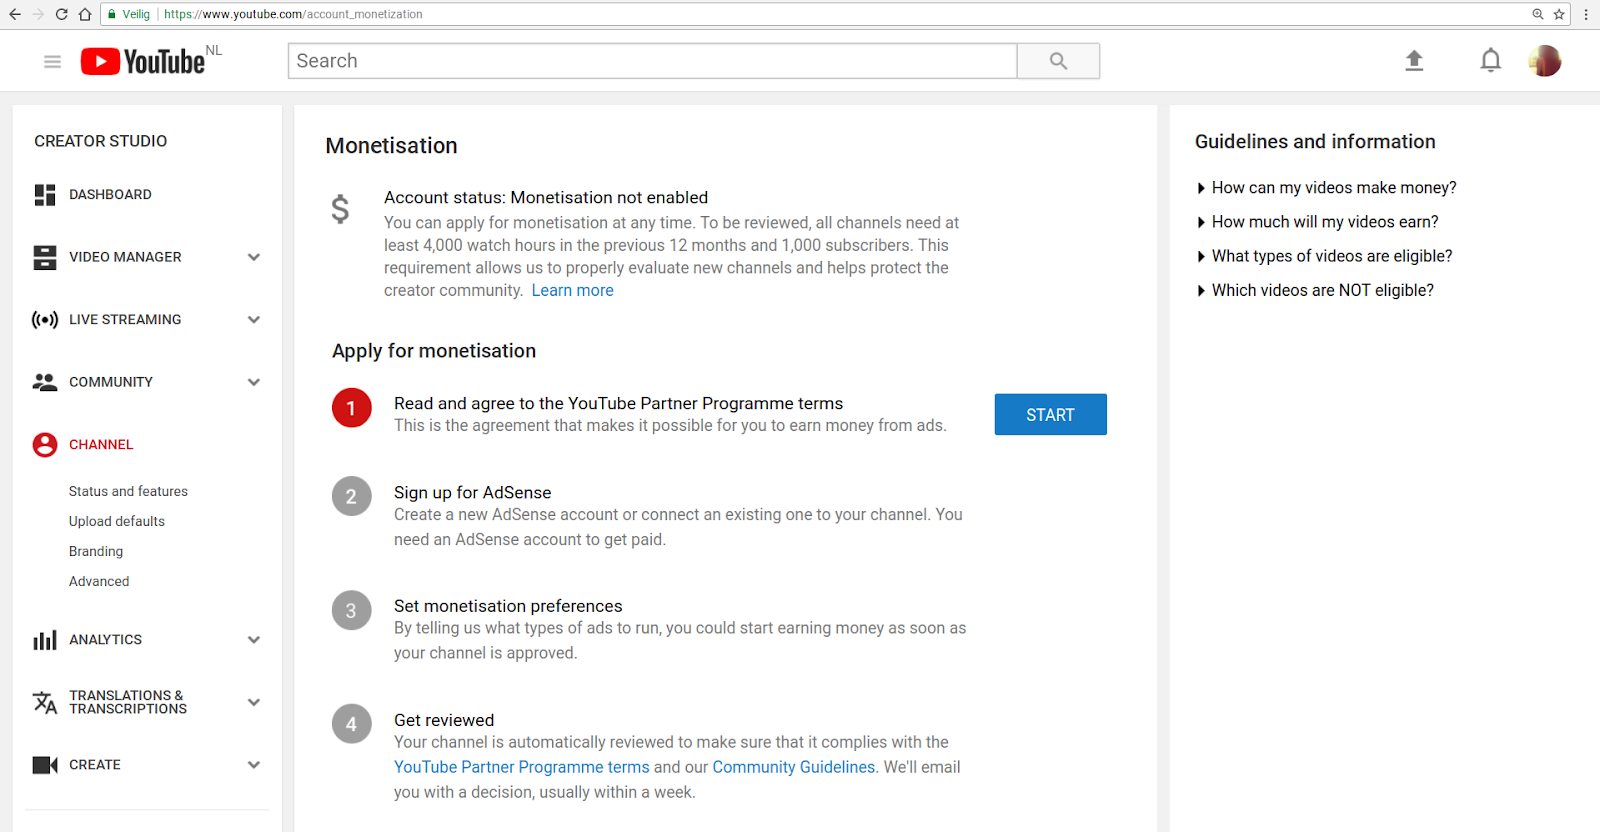This screenshot has width=1600, height=832.
Task: Bookmark this page with star
Action: [x=1559, y=14]
